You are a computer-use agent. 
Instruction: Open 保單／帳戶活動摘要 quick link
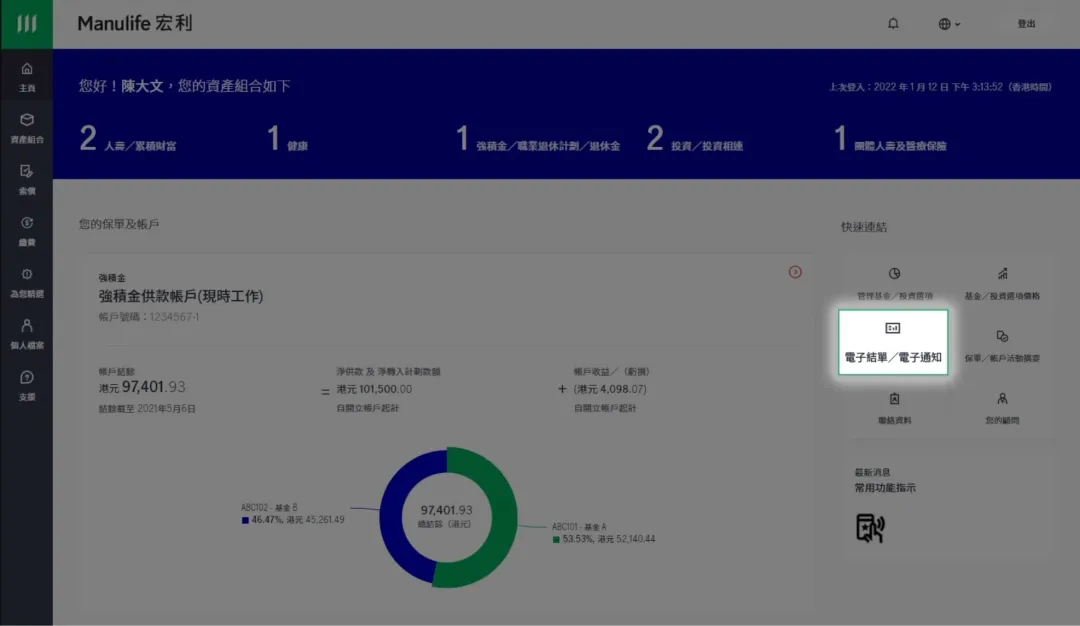click(x=1001, y=345)
